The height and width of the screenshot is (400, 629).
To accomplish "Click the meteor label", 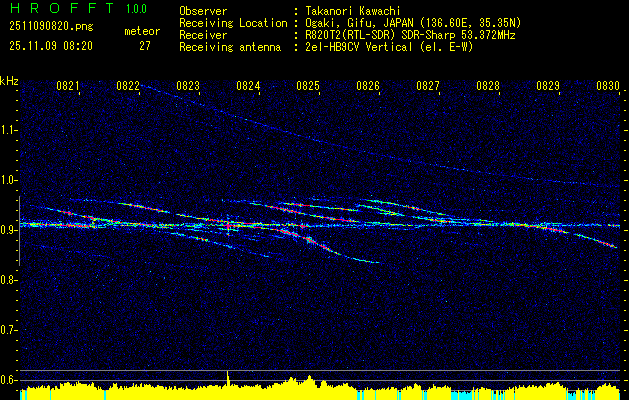I will 142,31.
